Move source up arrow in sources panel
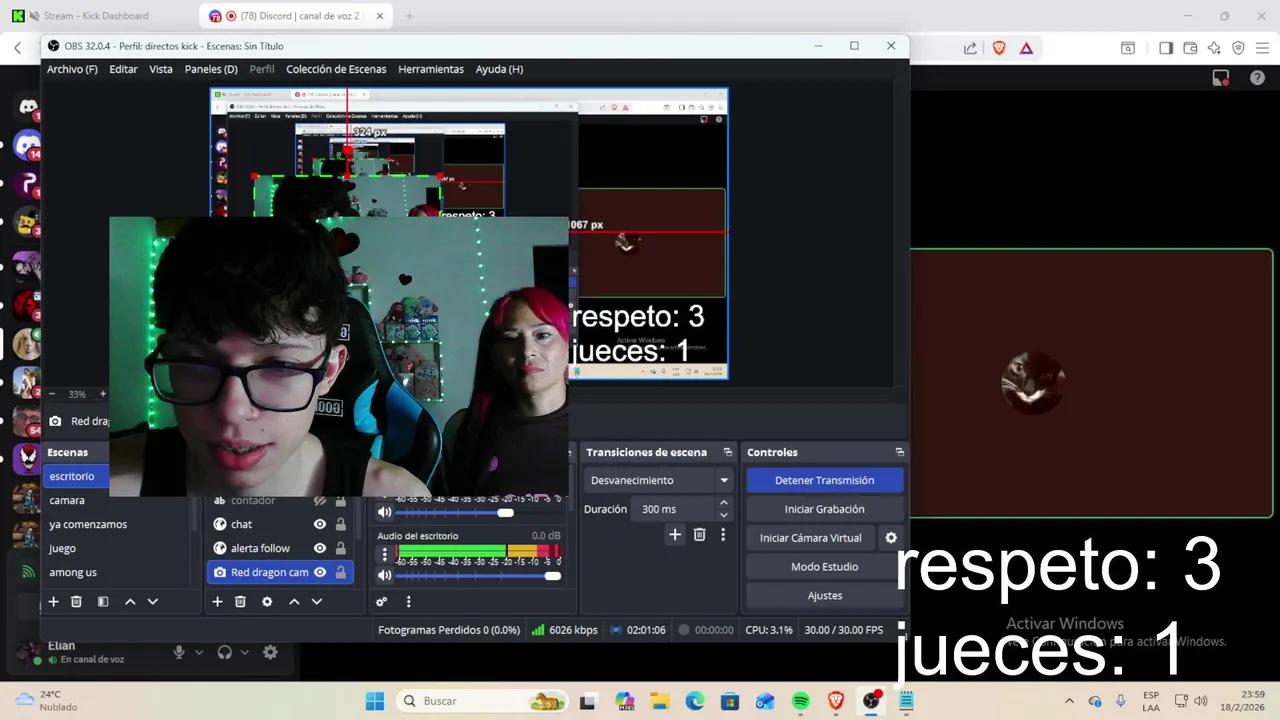The image size is (1280, 720). click(x=294, y=601)
